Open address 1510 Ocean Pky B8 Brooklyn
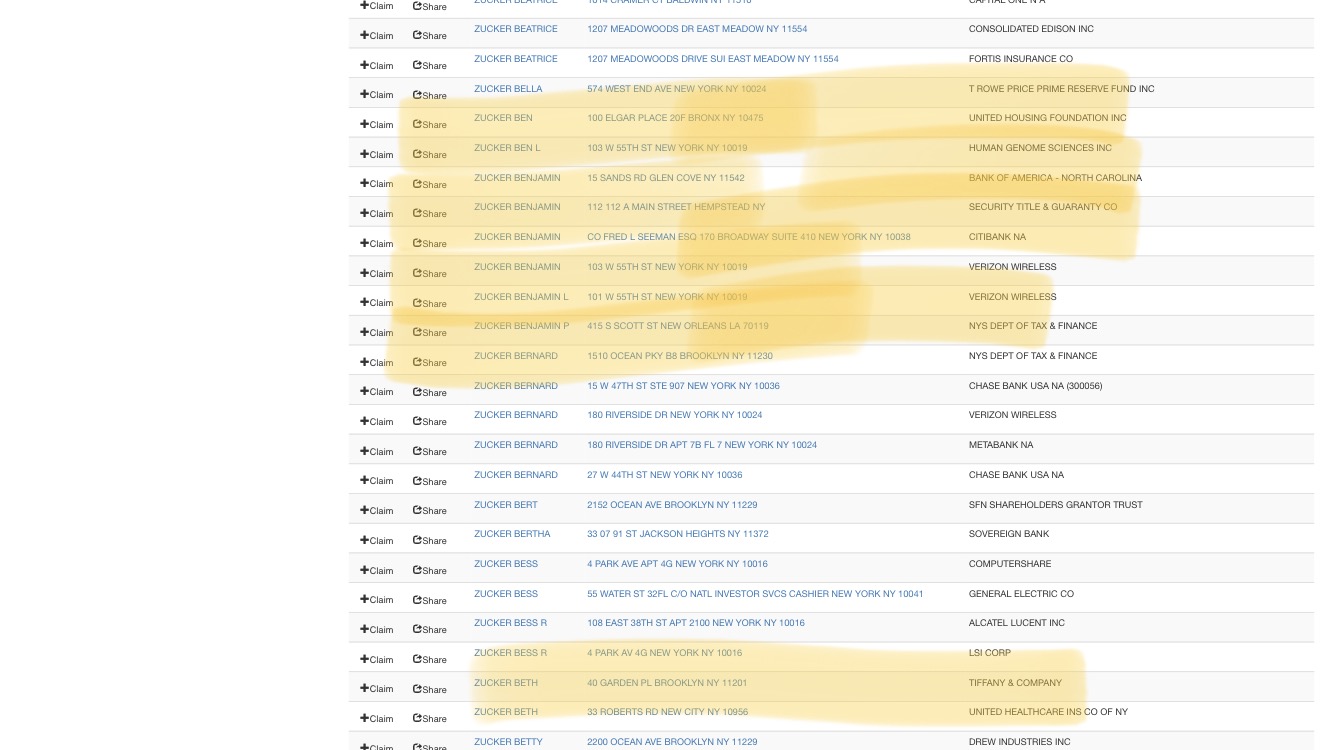 coord(680,356)
